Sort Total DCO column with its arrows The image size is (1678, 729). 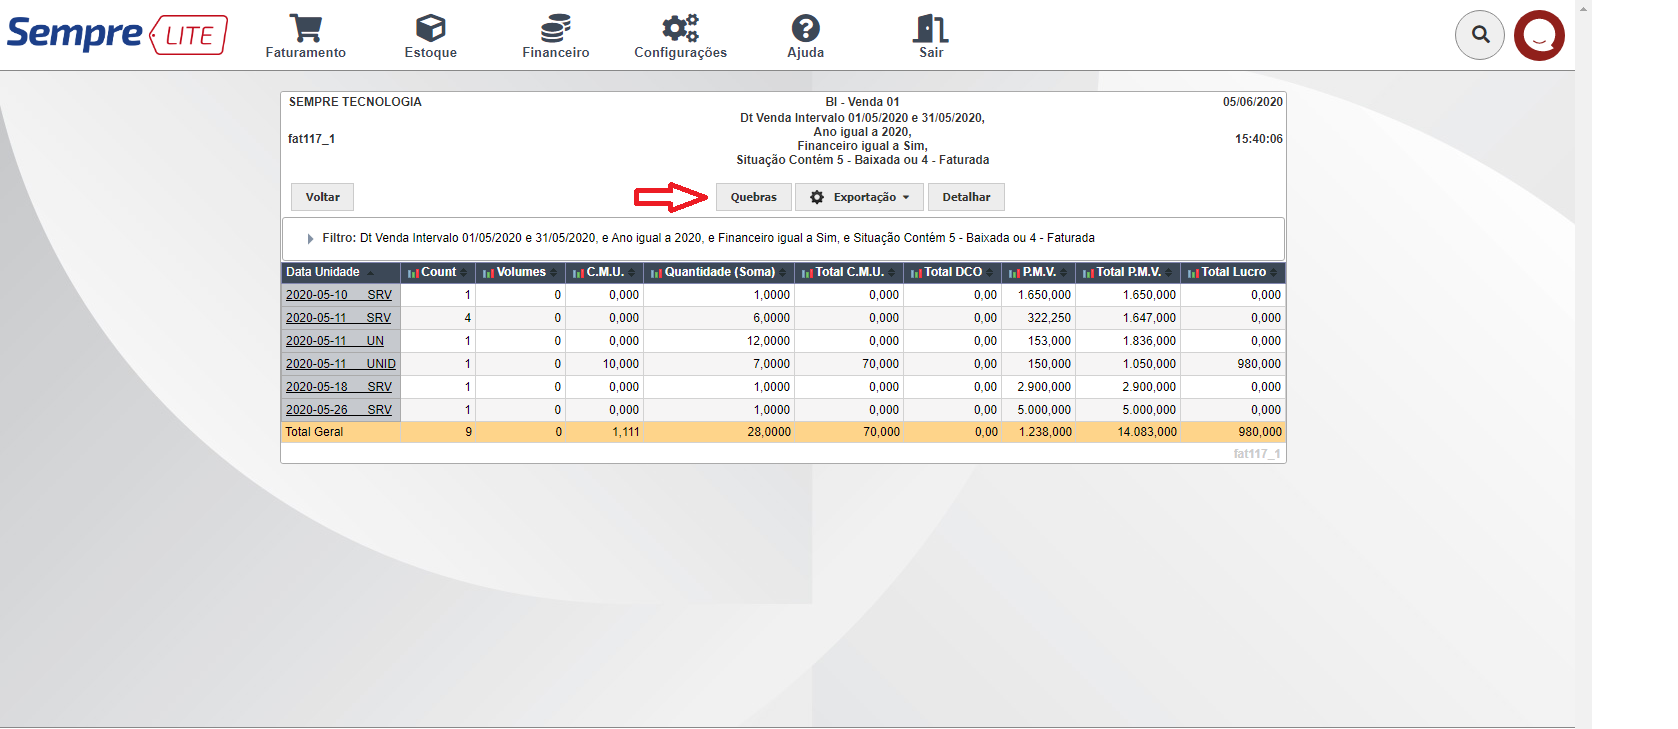coord(990,273)
